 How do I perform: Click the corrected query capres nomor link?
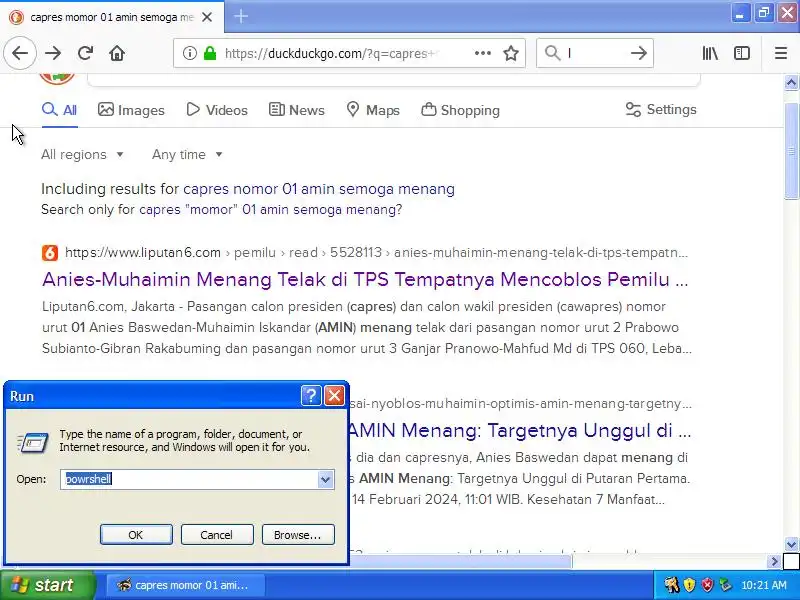tap(319, 189)
